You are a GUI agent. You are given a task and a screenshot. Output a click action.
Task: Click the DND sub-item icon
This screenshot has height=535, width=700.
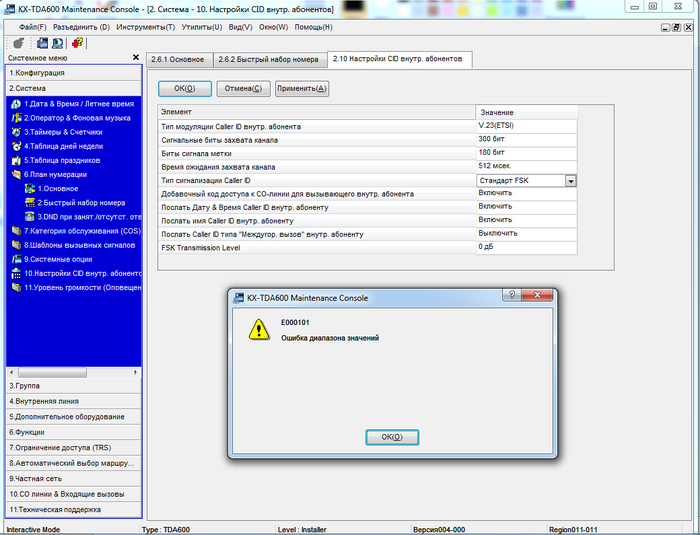[29, 217]
